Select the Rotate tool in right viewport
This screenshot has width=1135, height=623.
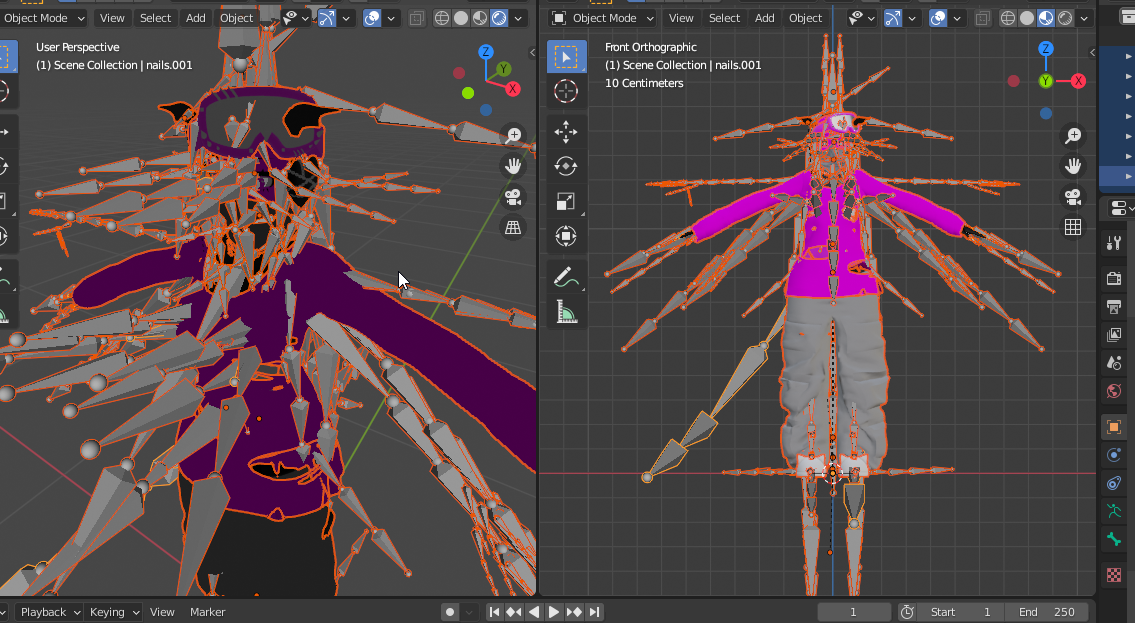565,166
